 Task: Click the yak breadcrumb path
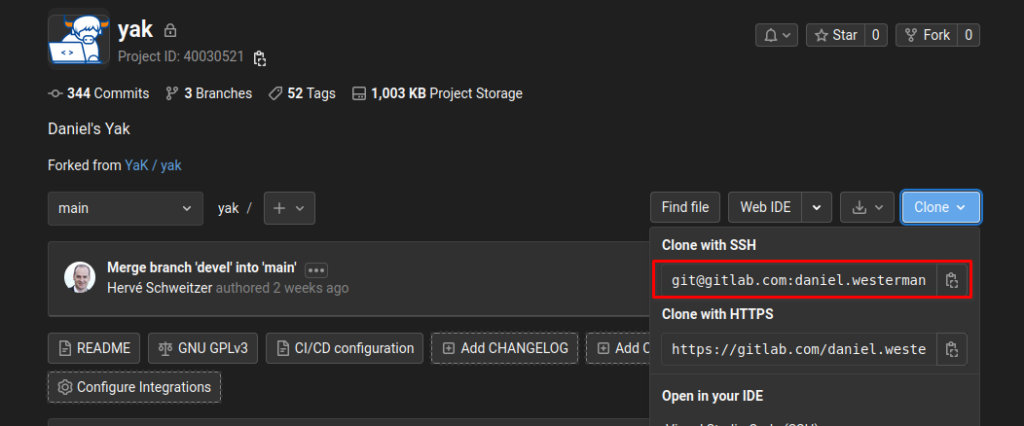tap(228, 208)
